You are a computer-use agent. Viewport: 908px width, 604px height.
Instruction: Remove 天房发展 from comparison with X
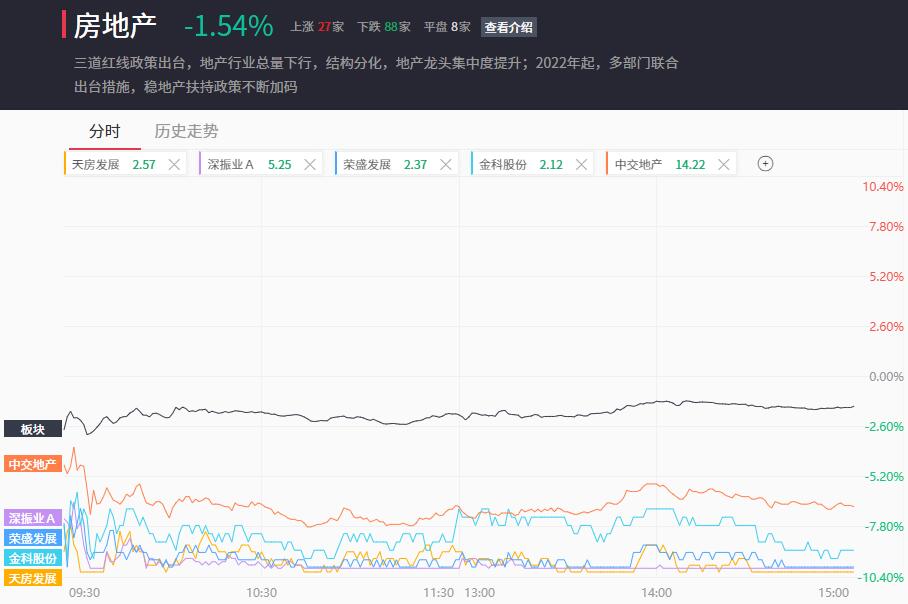pos(174,164)
